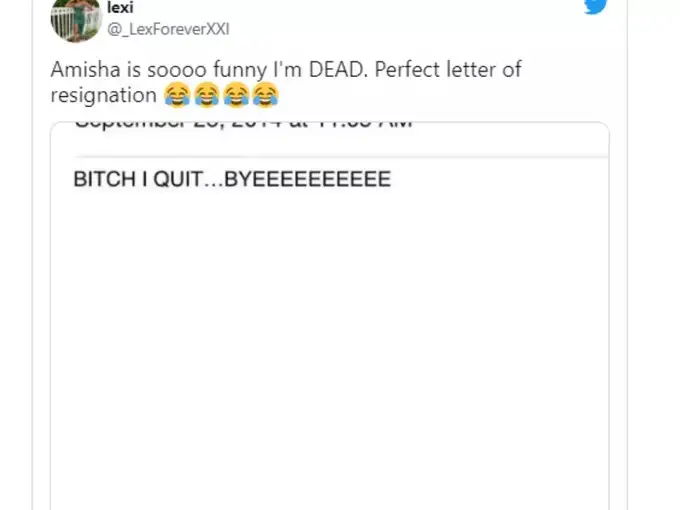Viewport: 680px width, 510px height.
Task: Open the embedded resignation email image
Action: click(x=330, y=316)
